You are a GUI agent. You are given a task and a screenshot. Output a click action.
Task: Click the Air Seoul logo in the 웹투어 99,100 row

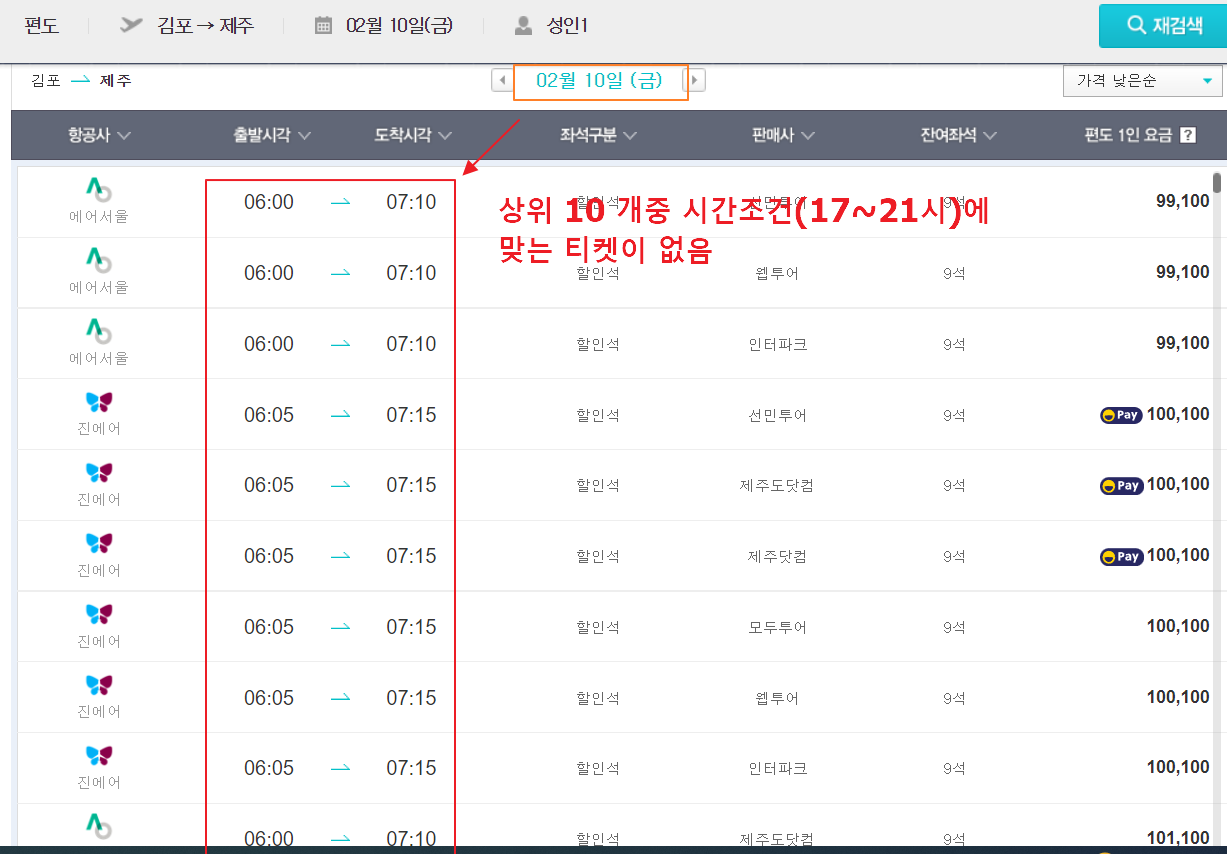tap(99, 260)
